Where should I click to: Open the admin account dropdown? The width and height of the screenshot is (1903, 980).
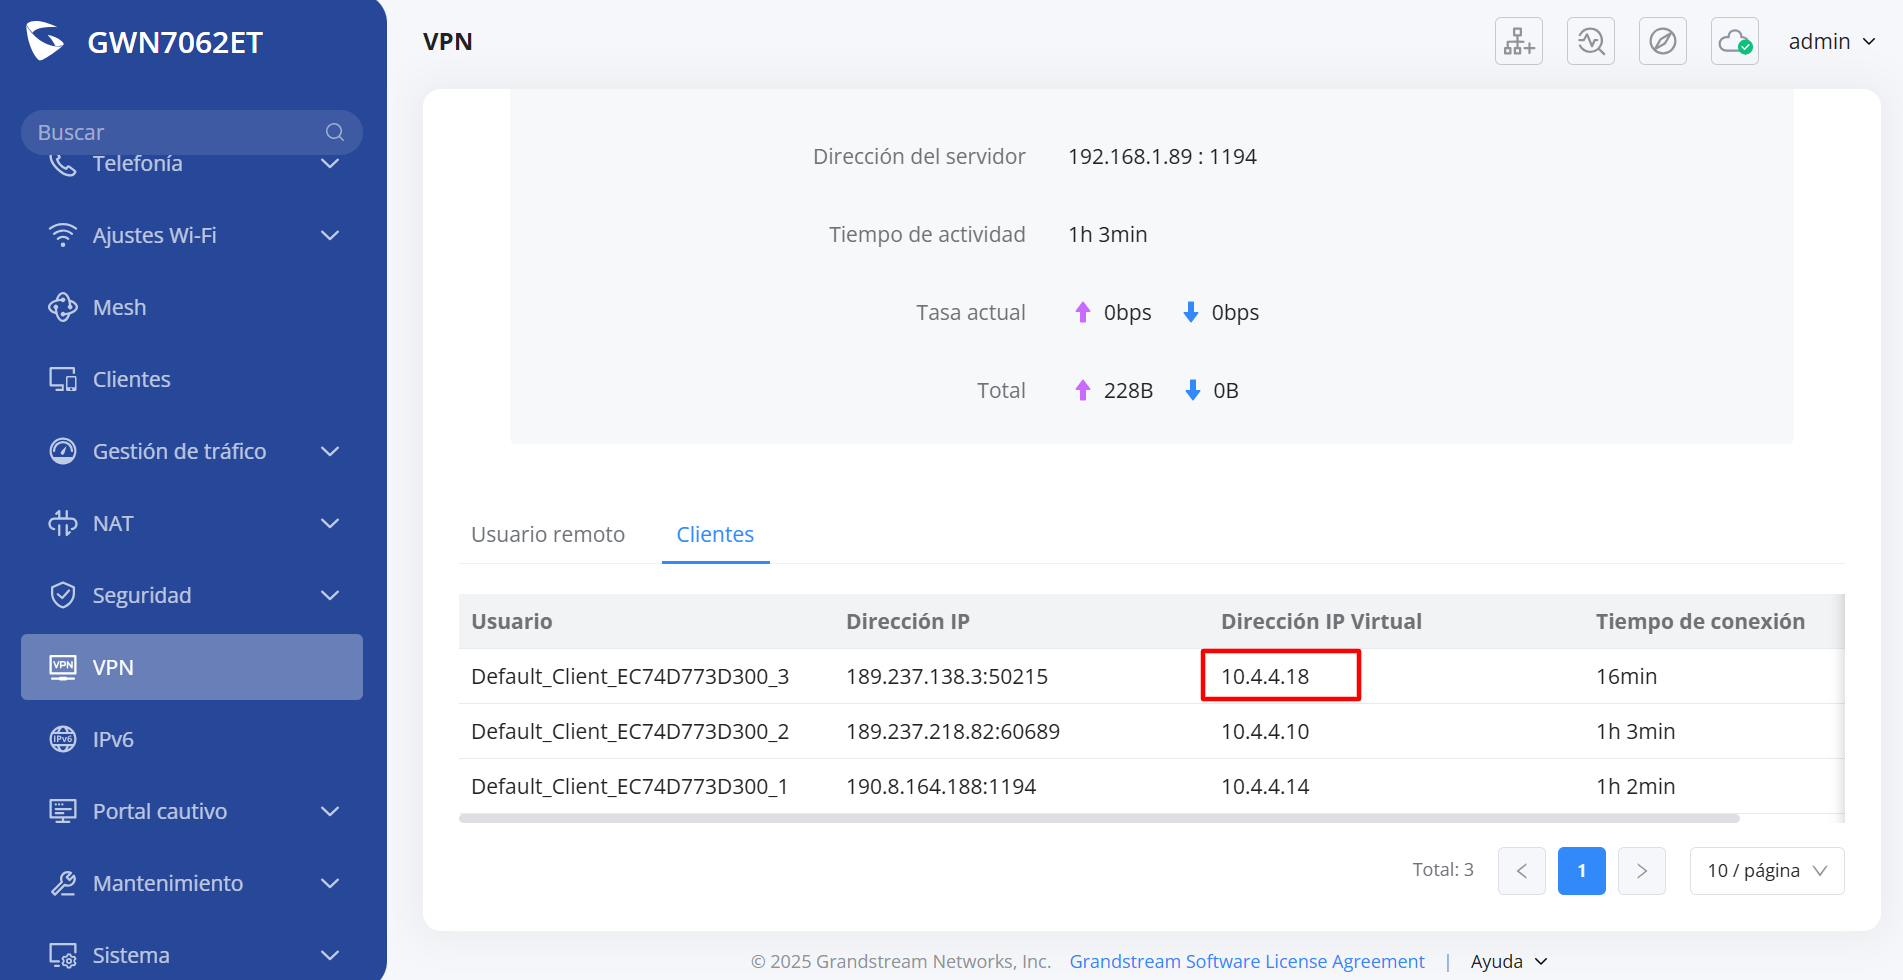click(x=1831, y=42)
